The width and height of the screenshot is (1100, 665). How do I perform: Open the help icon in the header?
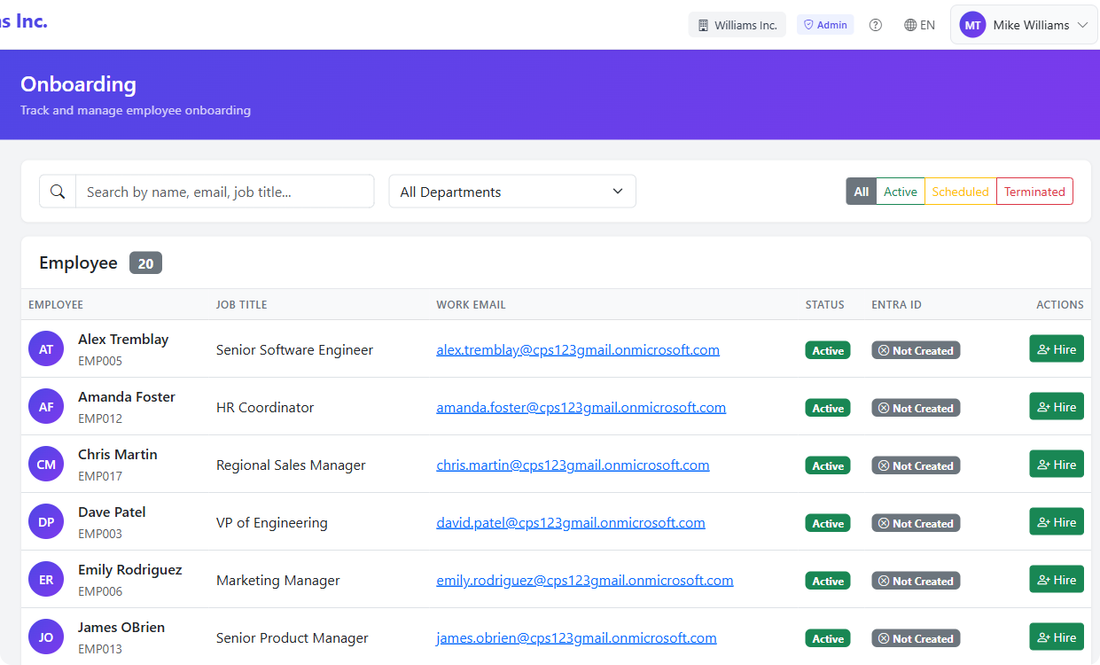(x=875, y=24)
